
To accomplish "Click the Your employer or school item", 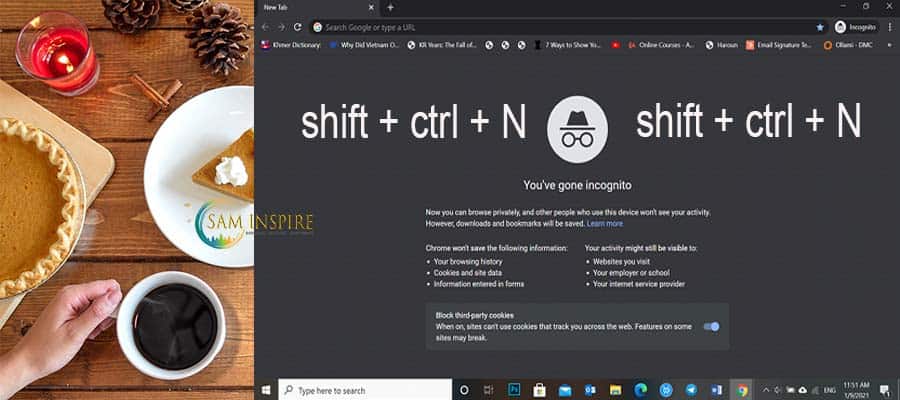I will click(631, 273).
